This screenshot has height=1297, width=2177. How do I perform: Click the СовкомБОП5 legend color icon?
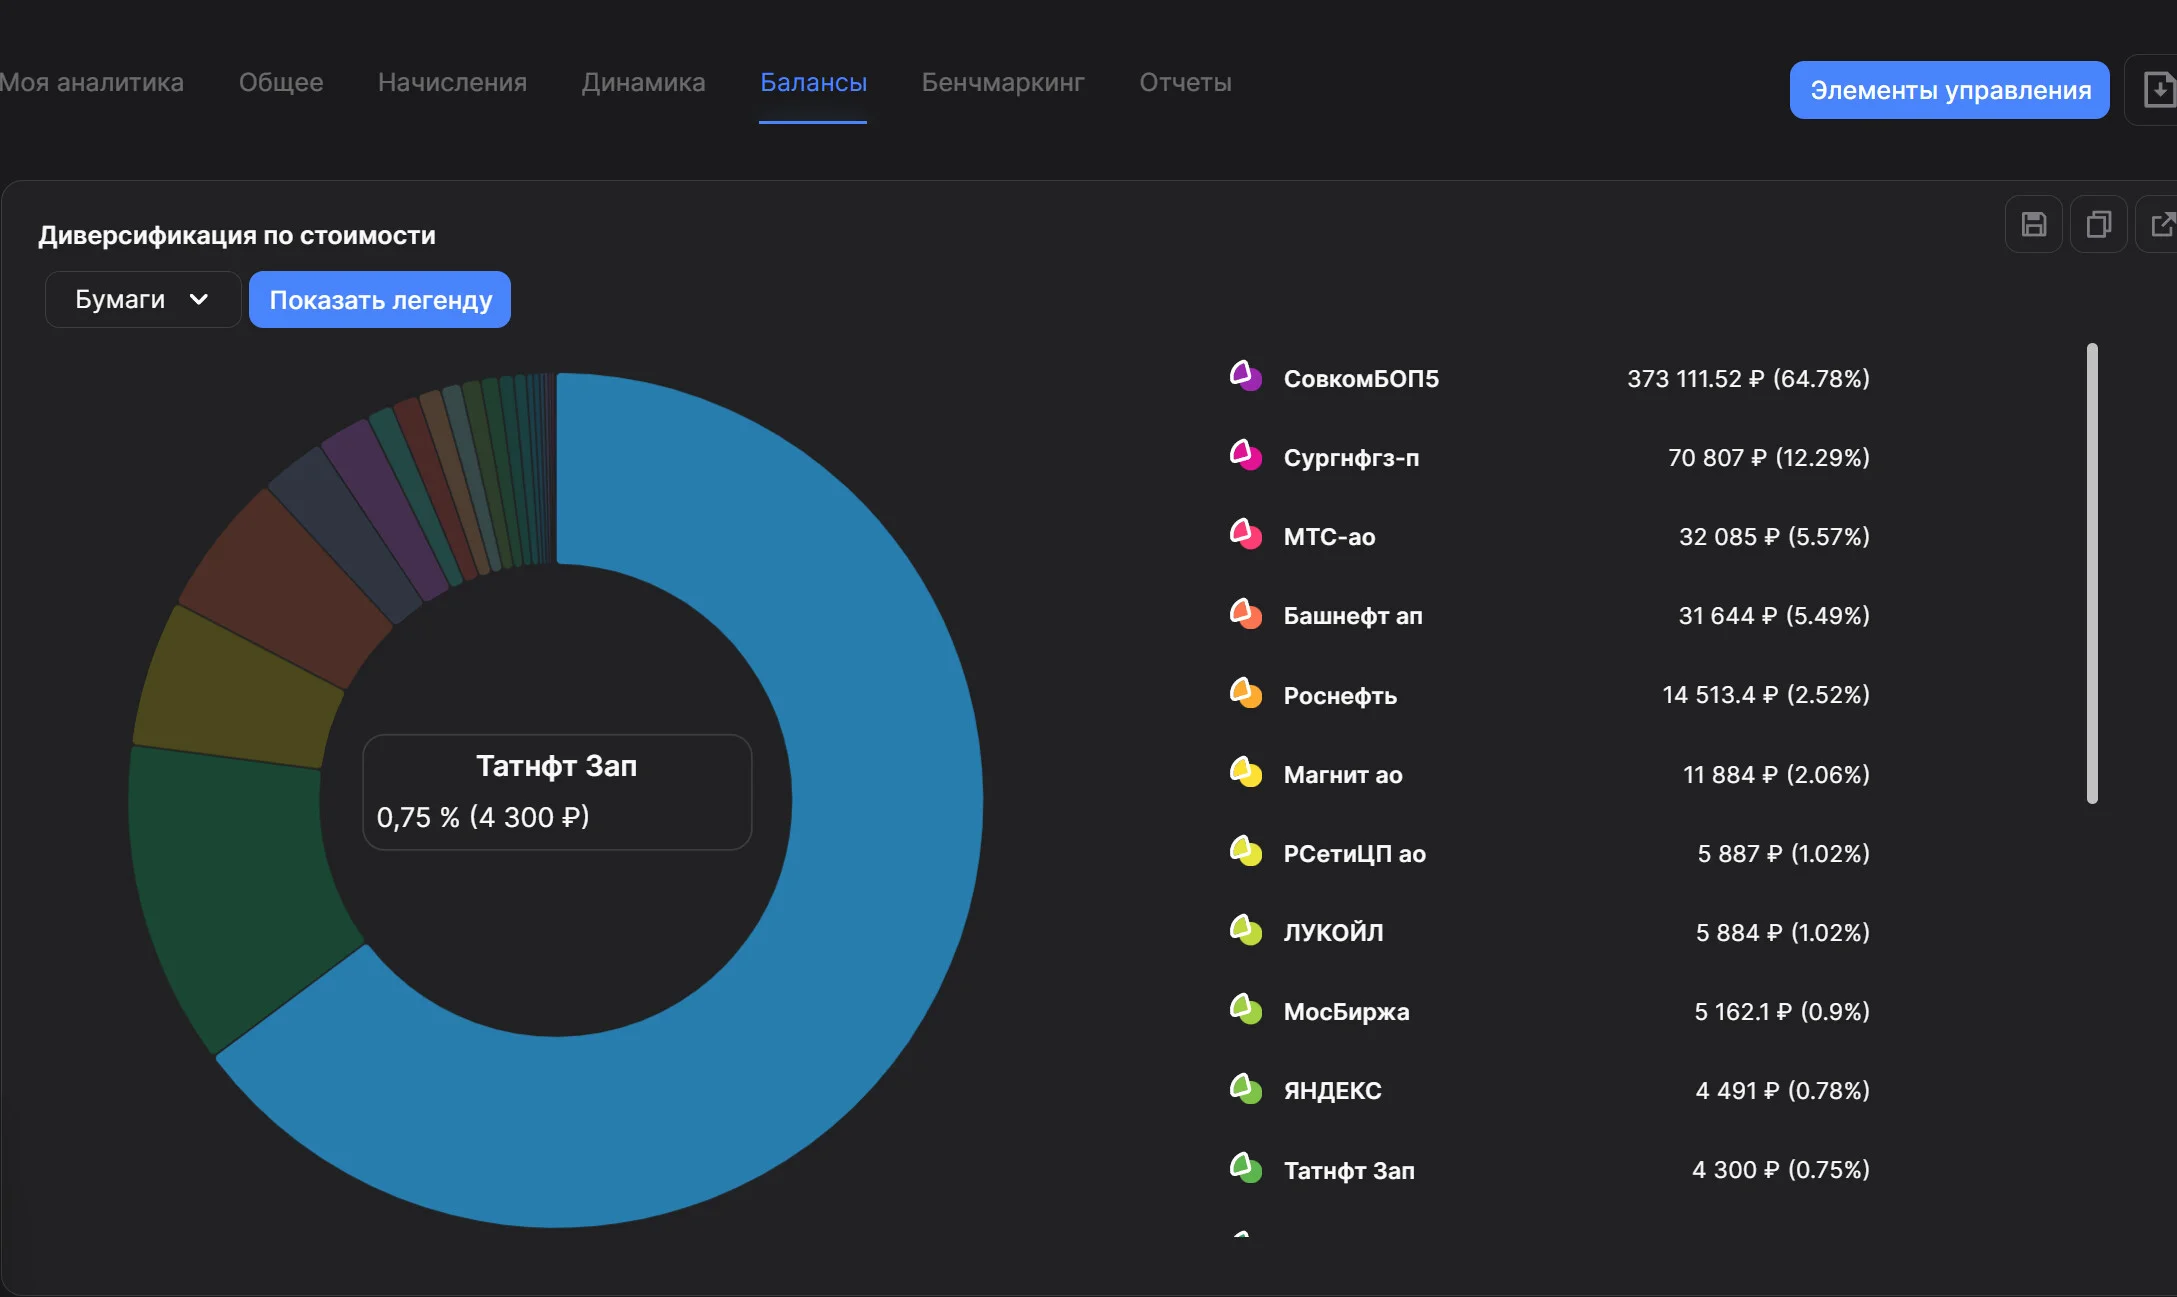click(x=1245, y=377)
